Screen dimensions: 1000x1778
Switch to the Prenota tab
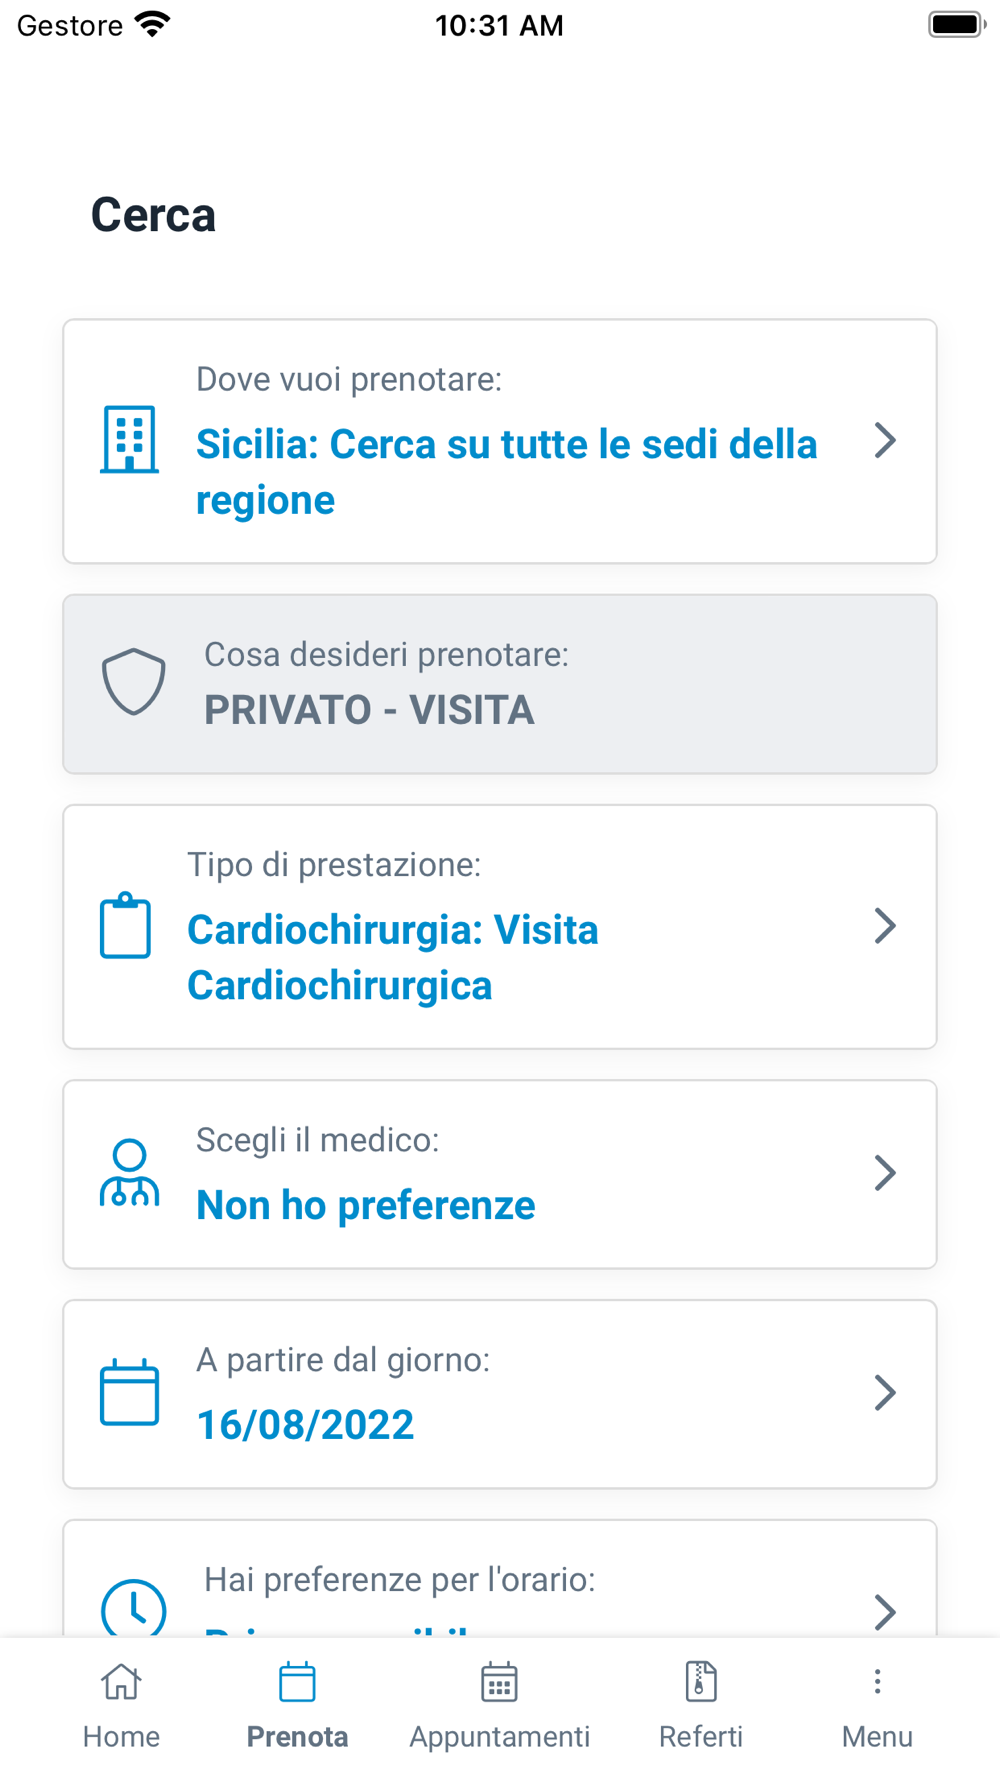point(297,1706)
